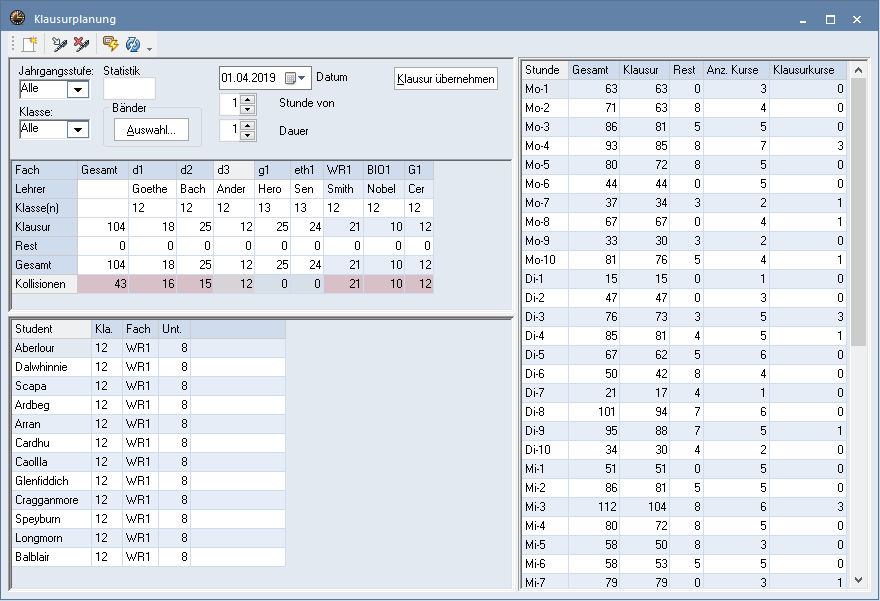Select the Di-3 row
This screenshot has width=880, height=601.
tap(684, 317)
